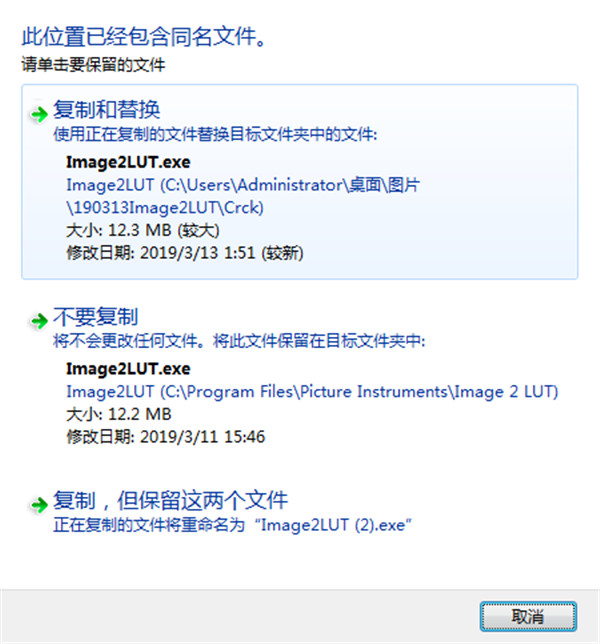
Task: Click instruction 请单击要保留的文件
Action: coord(93,65)
